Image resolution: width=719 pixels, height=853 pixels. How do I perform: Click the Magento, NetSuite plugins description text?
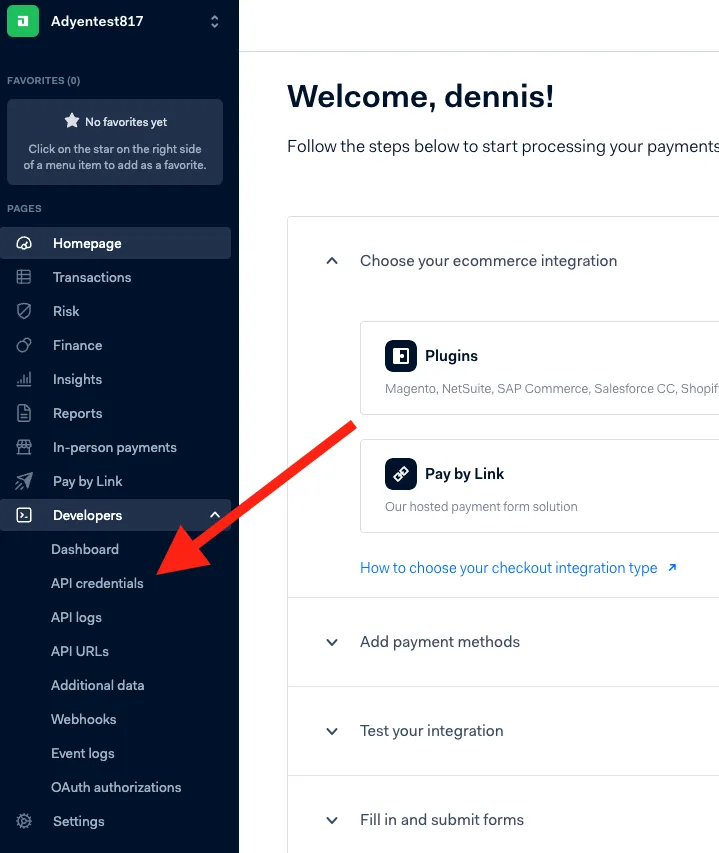(x=551, y=388)
